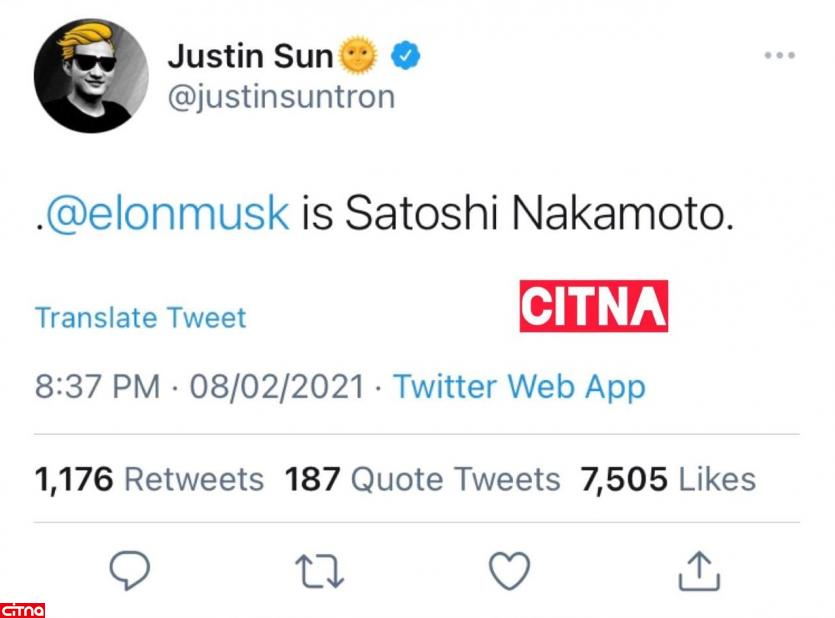Click the Justin Sun display name
Viewport: 835px width, 618px height.
[x=250, y=56]
